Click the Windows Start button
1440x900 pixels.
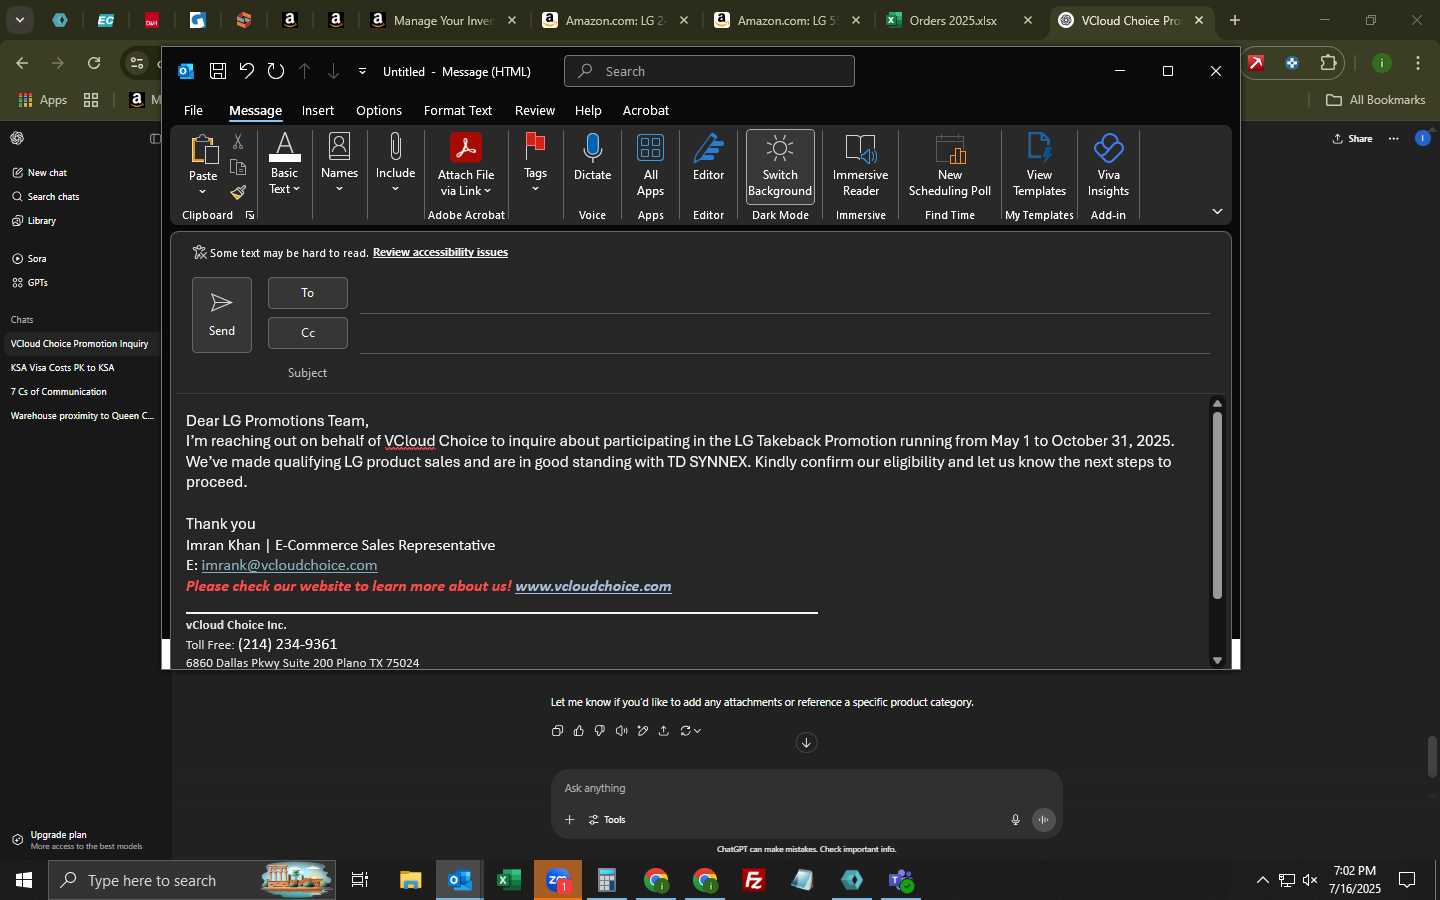click(24, 880)
